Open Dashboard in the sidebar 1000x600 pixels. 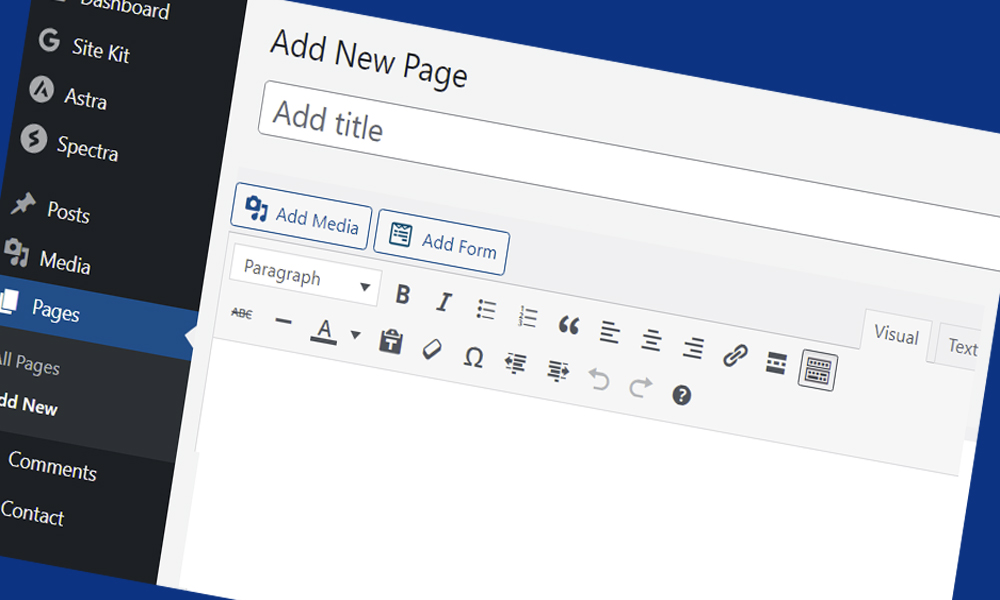pos(125,8)
